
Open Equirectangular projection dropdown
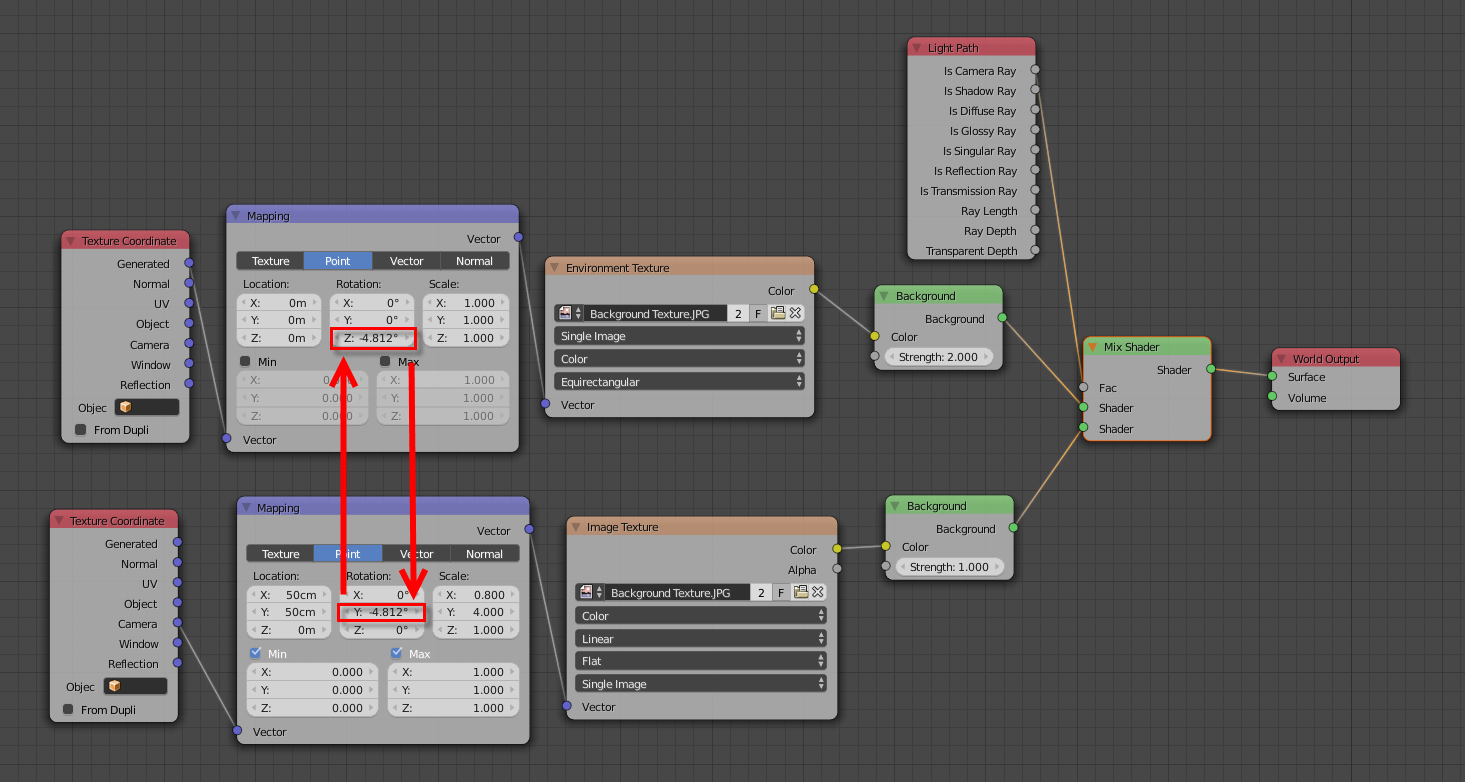tap(680, 382)
